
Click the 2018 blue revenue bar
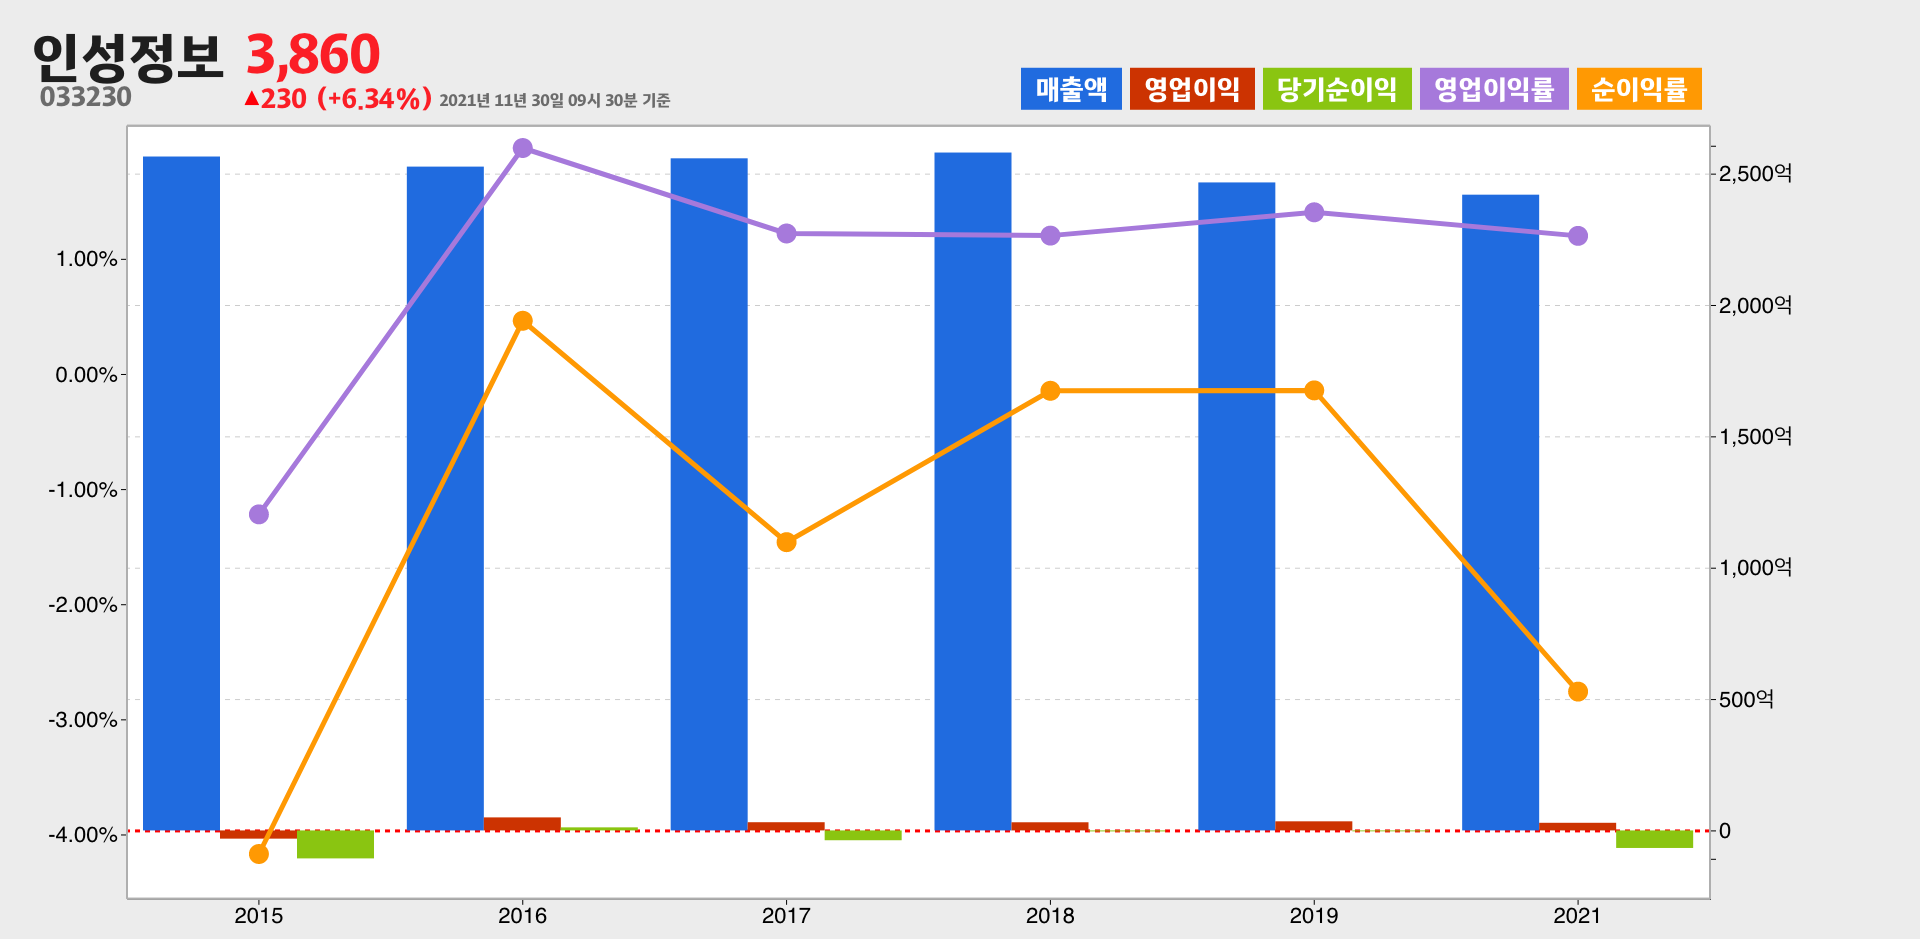(x=973, y=491)
